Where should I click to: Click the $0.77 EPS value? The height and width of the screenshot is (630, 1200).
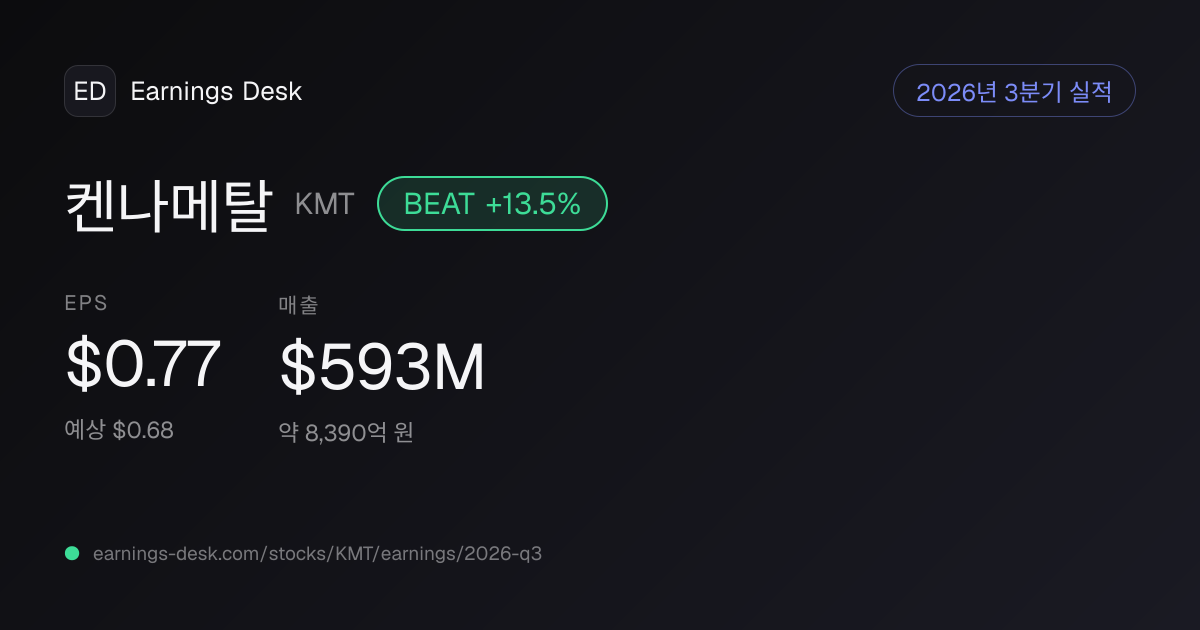pos(143,365)
